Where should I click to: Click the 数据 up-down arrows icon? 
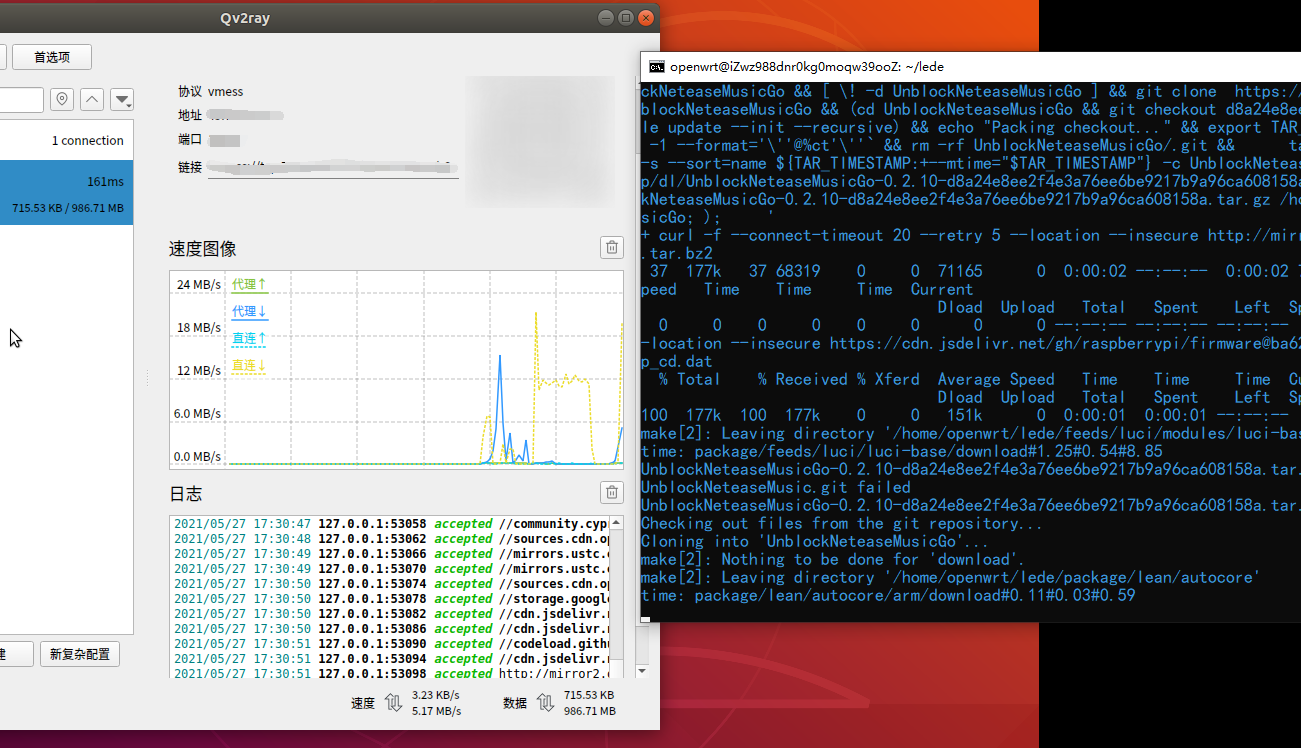click(x=545, y=703)
